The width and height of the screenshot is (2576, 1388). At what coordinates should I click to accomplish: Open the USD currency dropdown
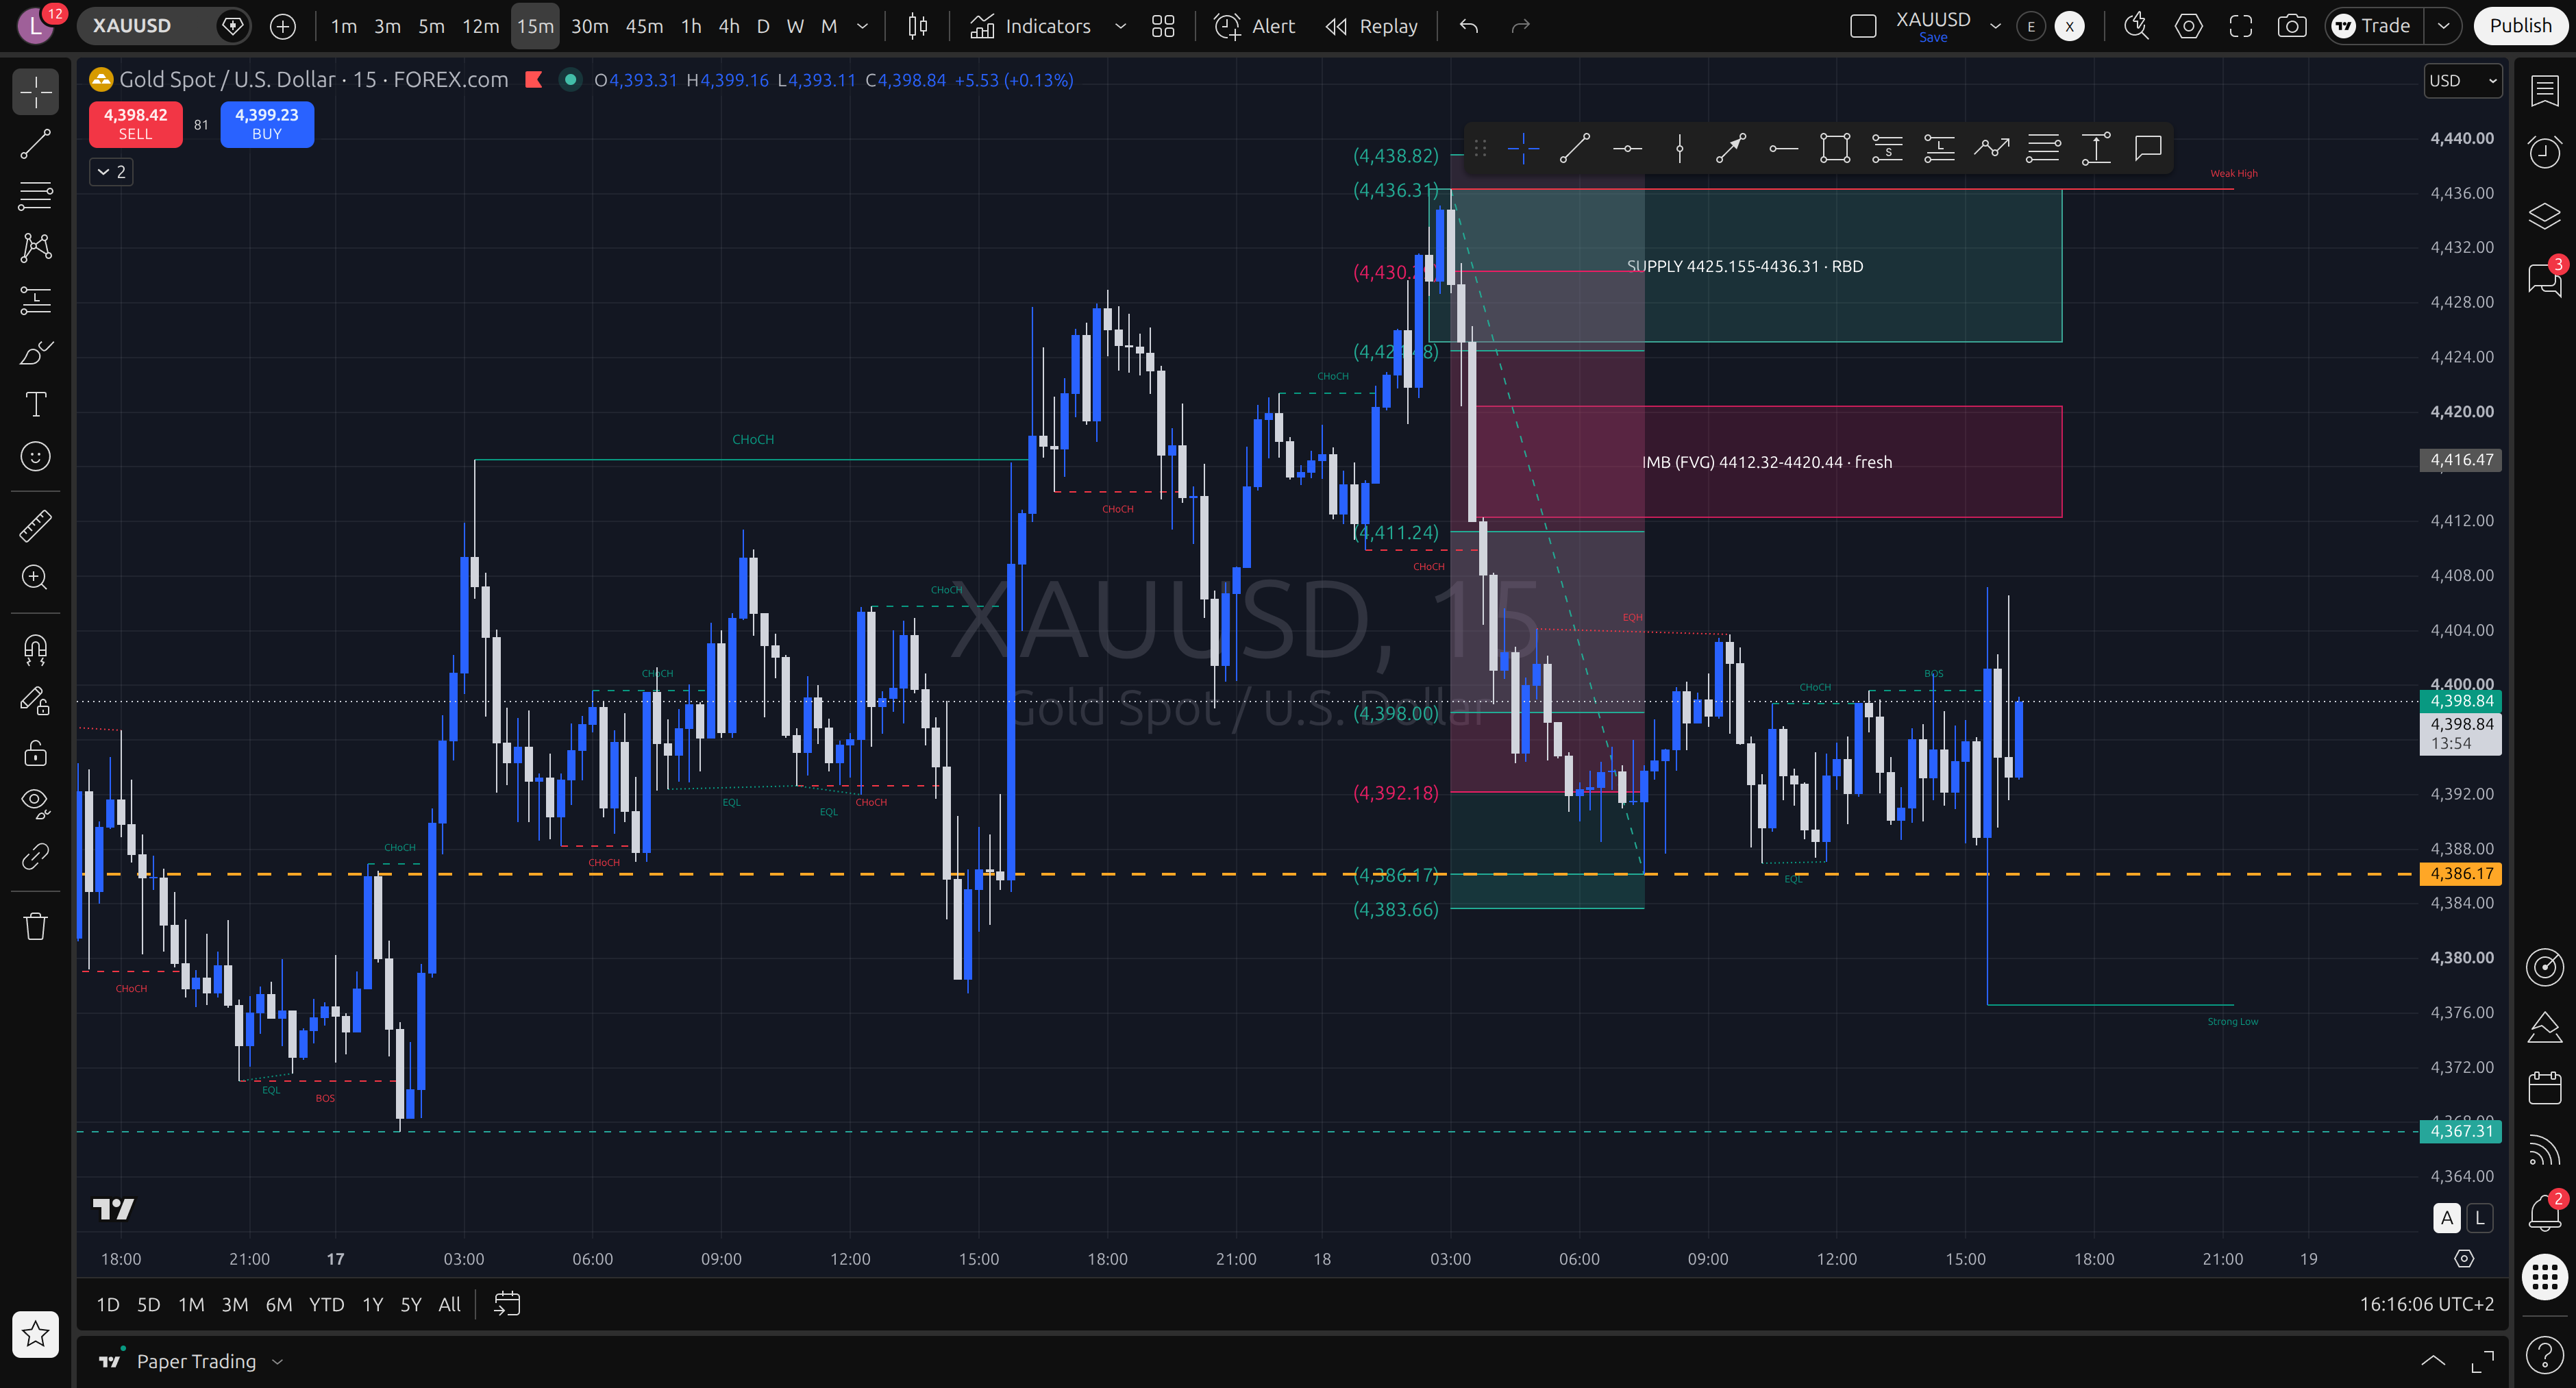click(2462, 81)
